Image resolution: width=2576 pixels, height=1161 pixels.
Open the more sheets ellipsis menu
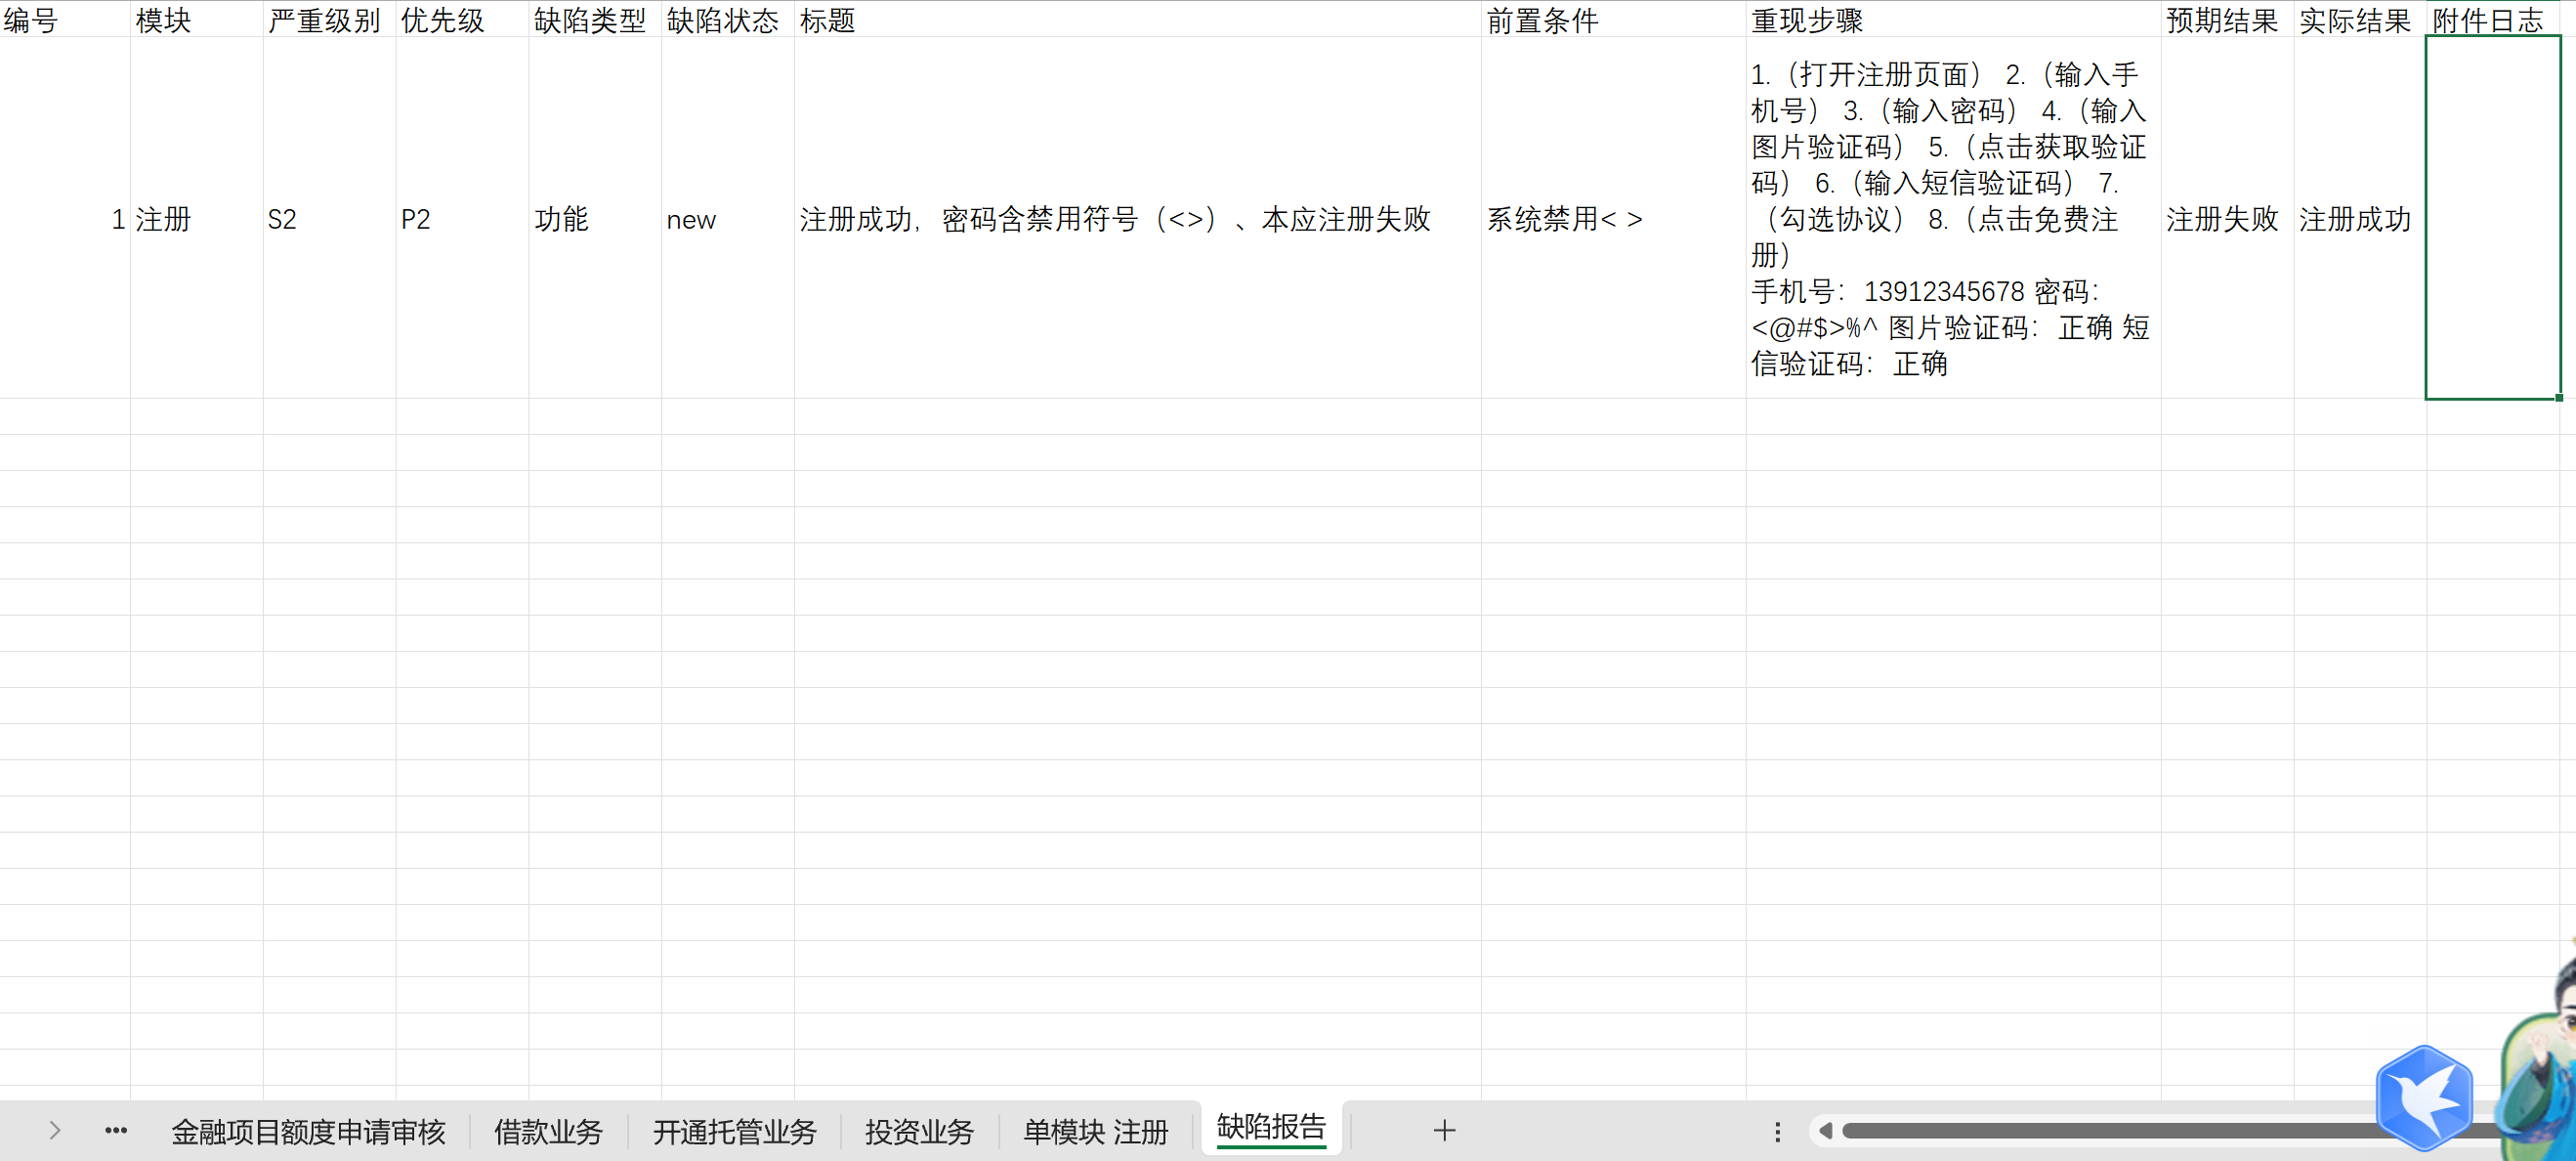[x=116, y=1131]
